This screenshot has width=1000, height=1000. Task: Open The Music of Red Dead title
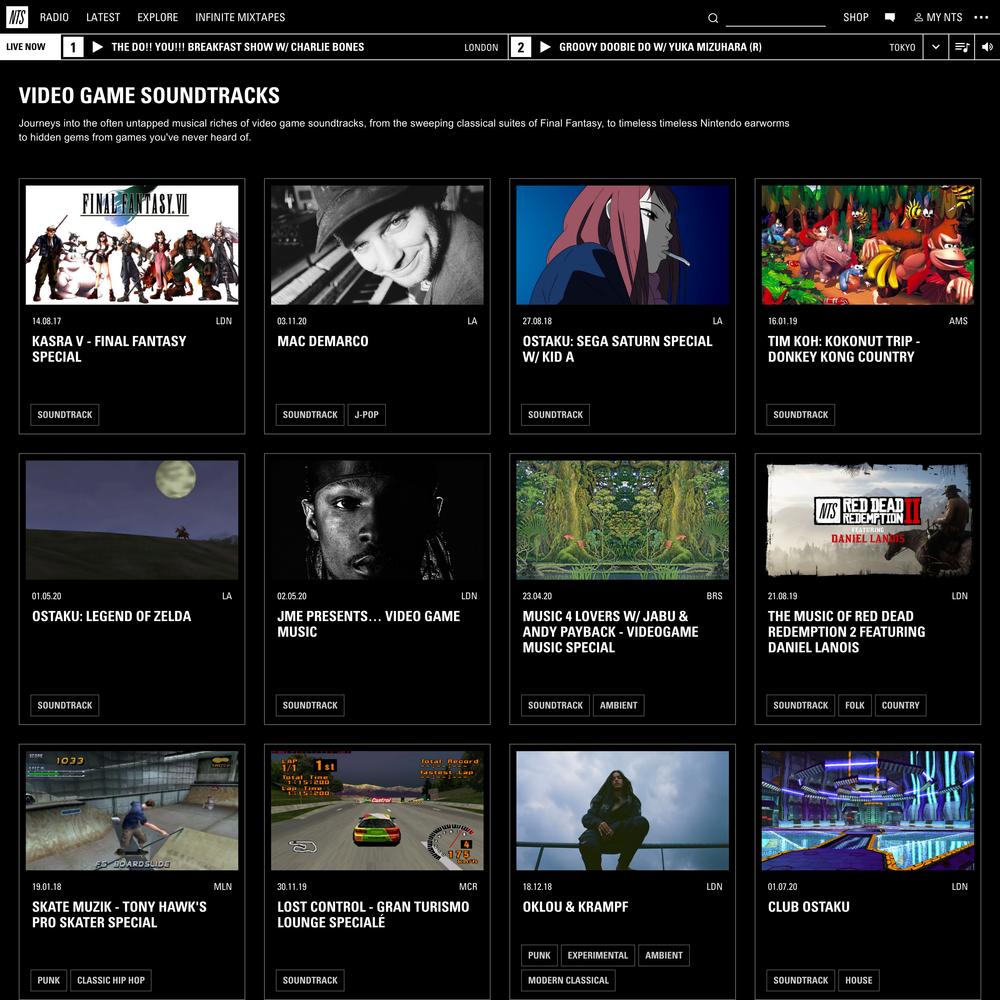coord(846,631)
